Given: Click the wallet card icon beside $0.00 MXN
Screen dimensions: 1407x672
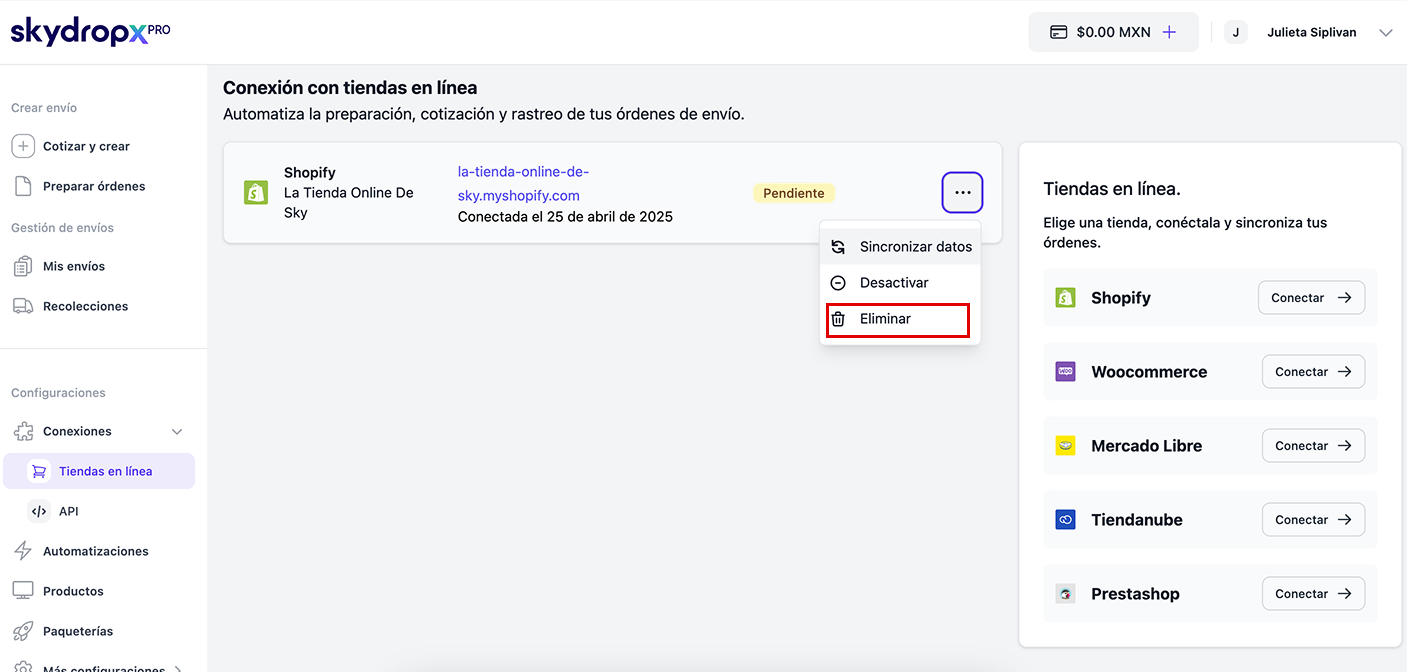Looking at the screenshot, I should pyautogui.click(x=1059, y=32).
